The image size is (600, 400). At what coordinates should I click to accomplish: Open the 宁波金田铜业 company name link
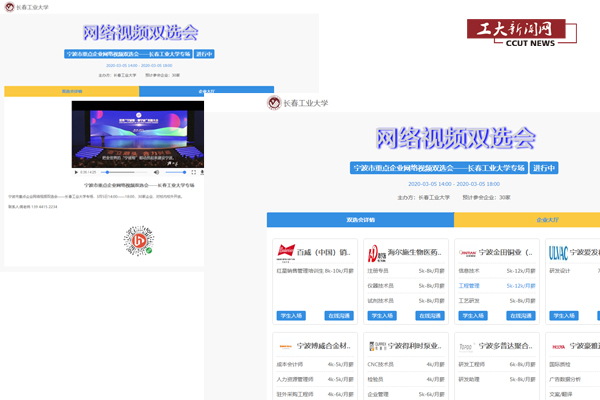505,252
